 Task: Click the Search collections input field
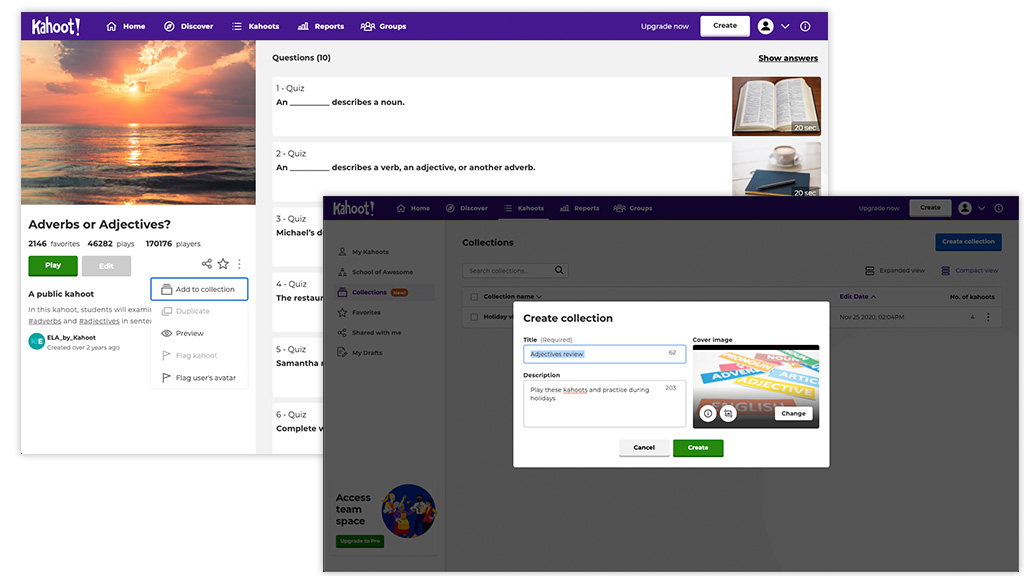[515, 270]
